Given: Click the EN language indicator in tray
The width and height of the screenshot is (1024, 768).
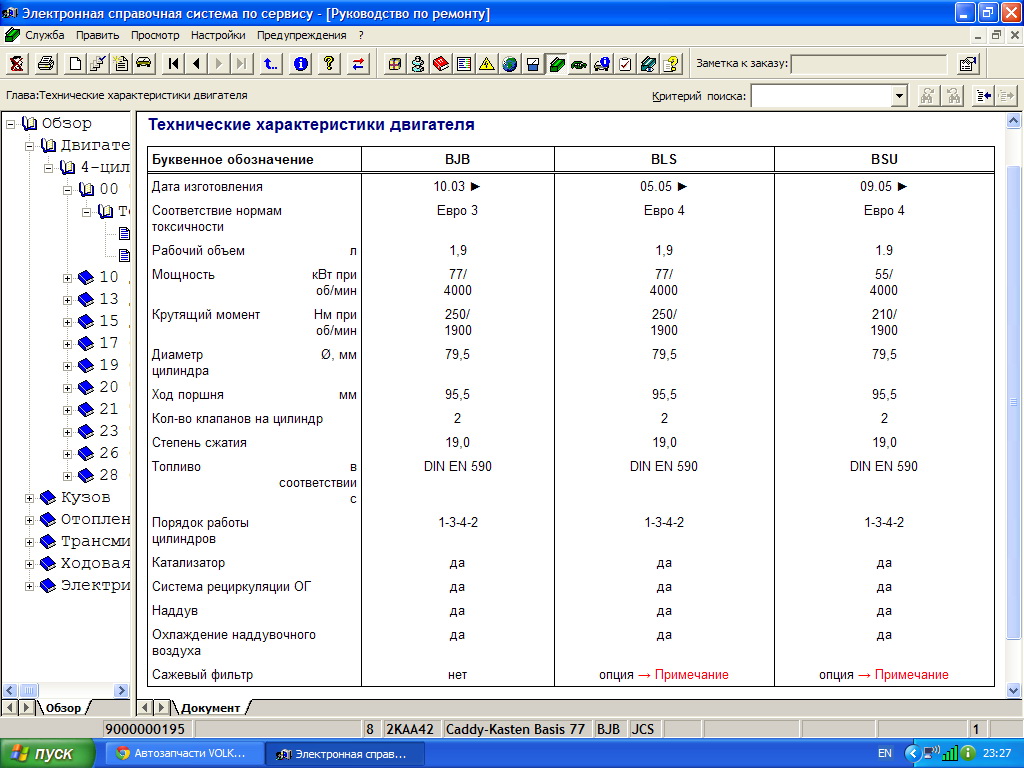Looking at the screenshot, I should [x=885, y=754].
